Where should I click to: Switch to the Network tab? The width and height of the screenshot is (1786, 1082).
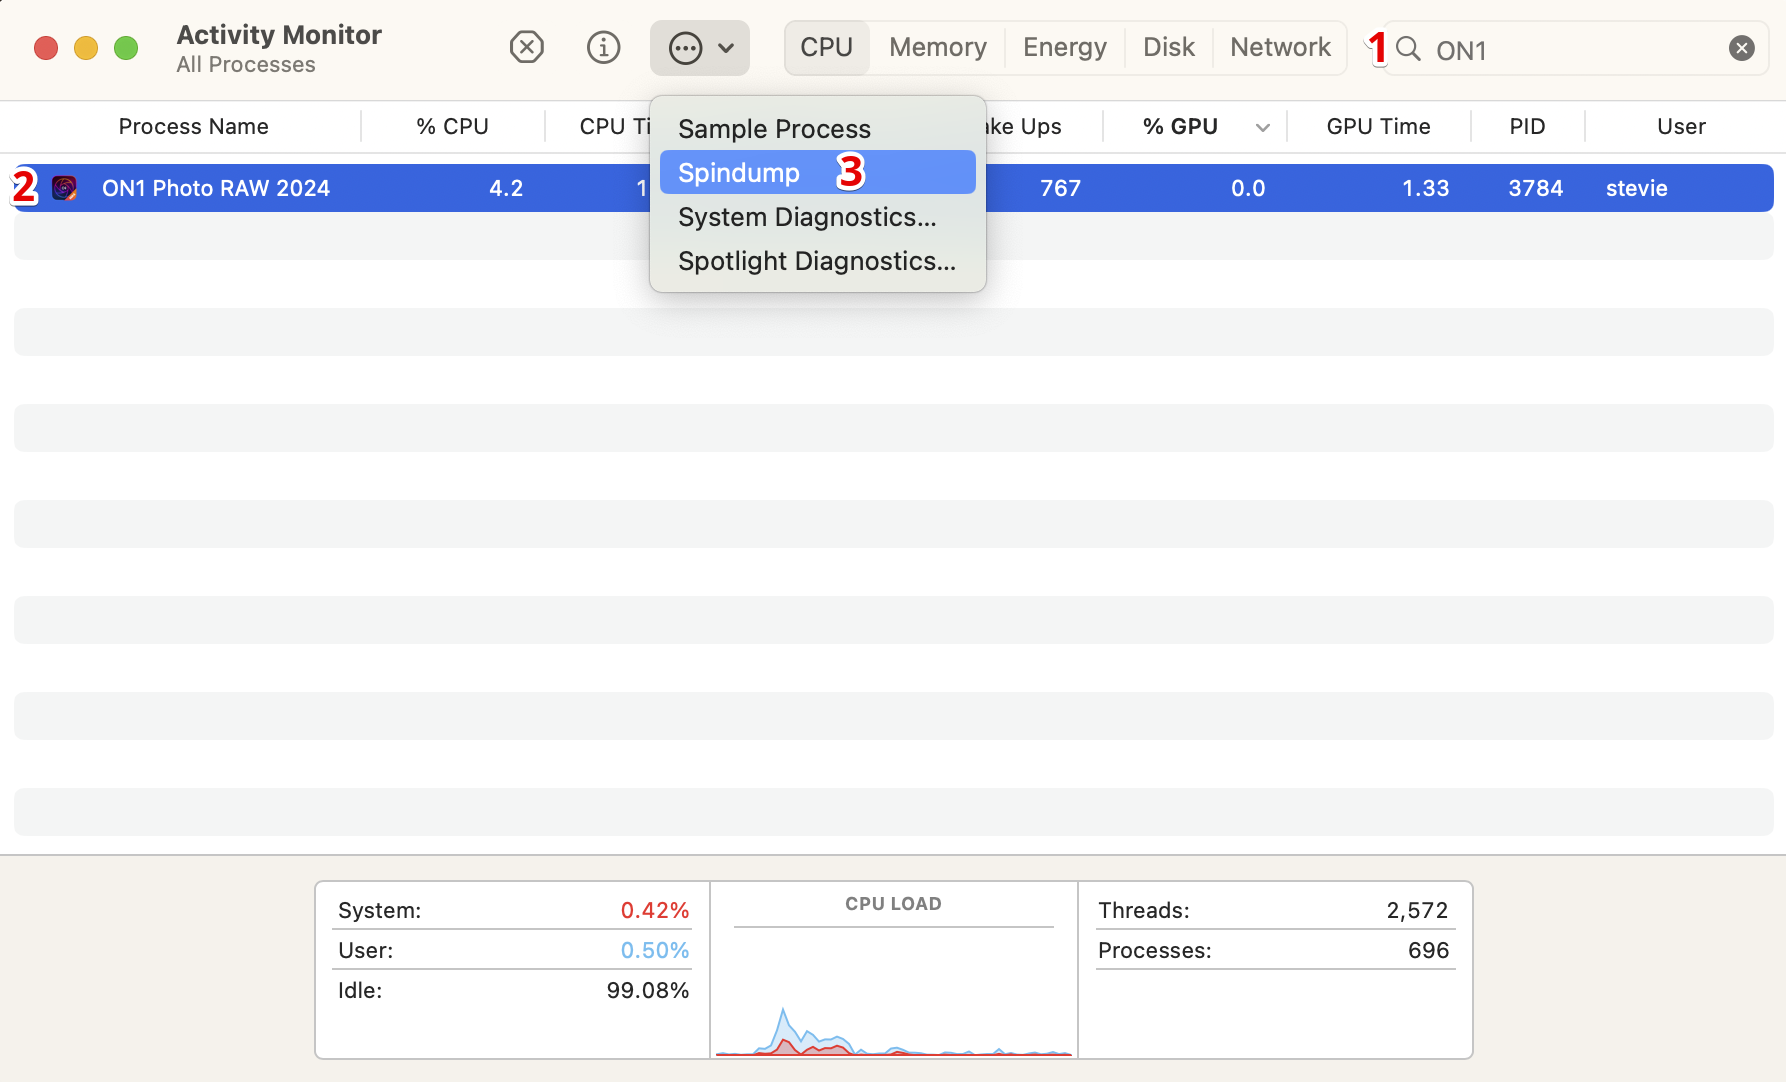click(x=1280, y=47)
